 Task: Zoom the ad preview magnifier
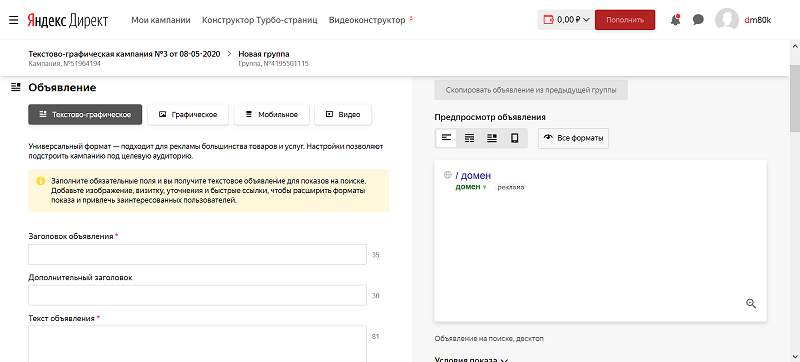coord(751,303)
